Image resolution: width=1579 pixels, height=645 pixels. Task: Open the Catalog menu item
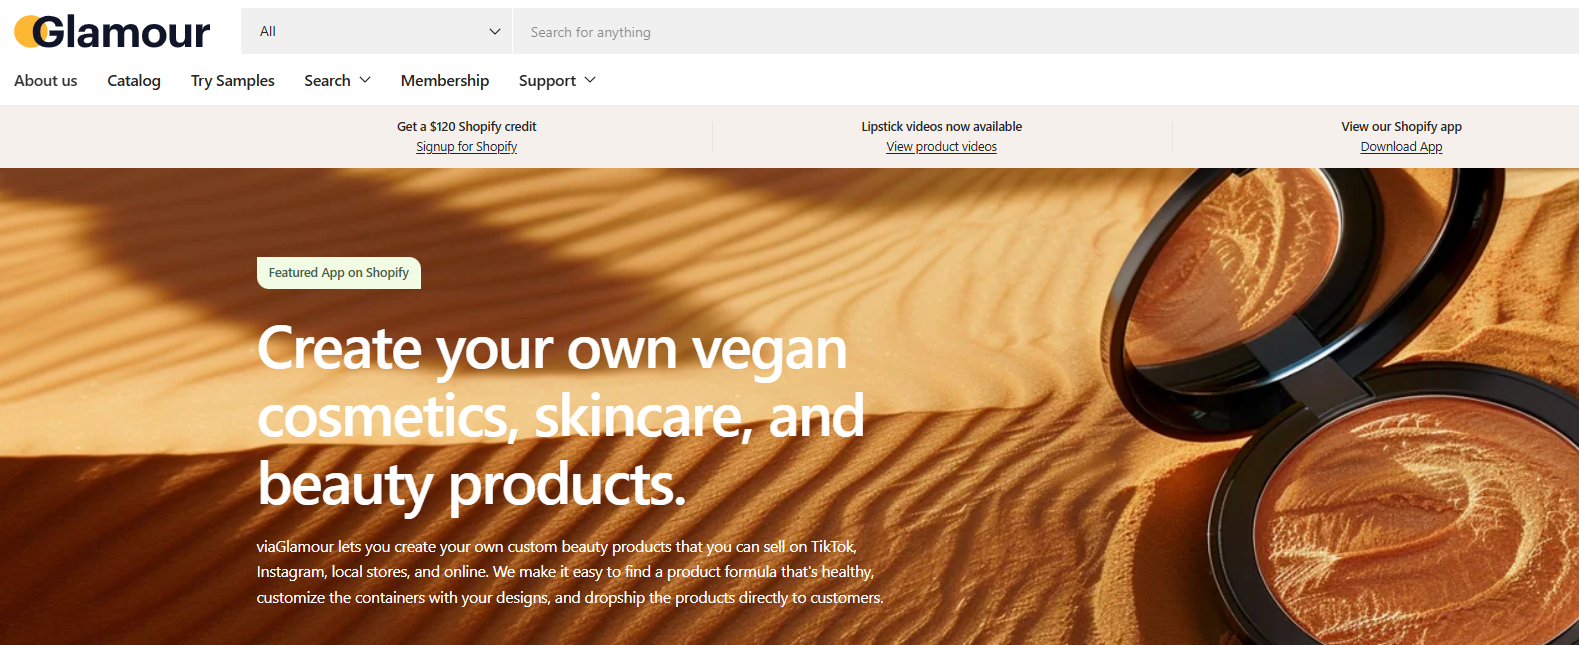tap(134, 80)
